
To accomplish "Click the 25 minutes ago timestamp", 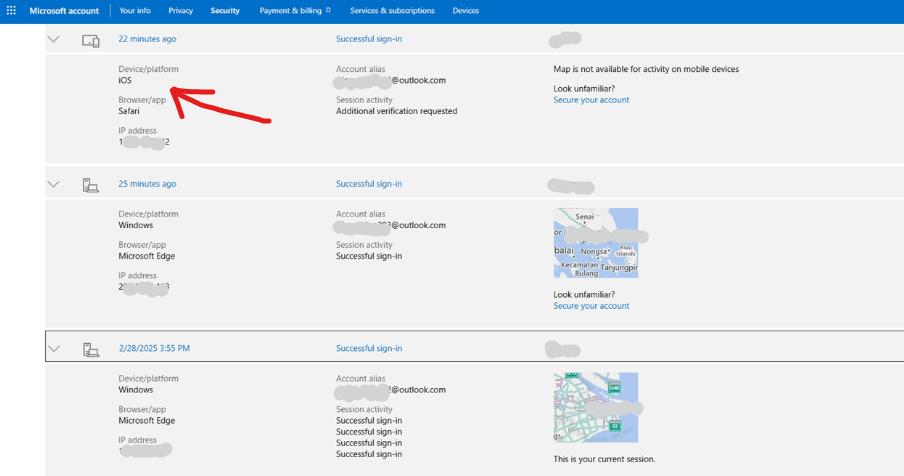I will [148, 184].
